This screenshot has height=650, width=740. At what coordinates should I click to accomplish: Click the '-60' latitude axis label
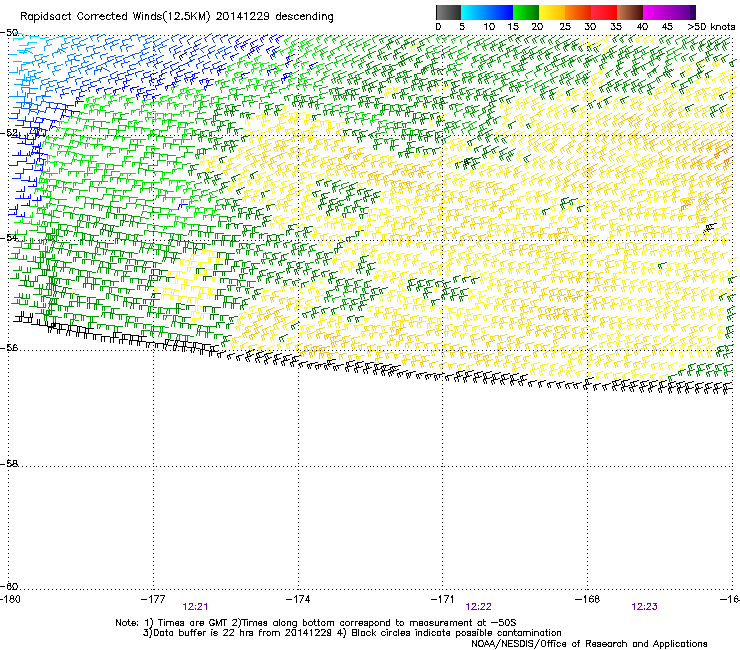click(10, 586)
